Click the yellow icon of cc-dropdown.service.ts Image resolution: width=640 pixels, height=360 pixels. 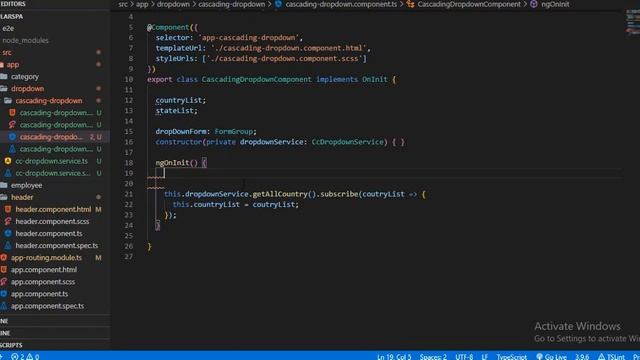pyautogui.click(x=8, y=161)
